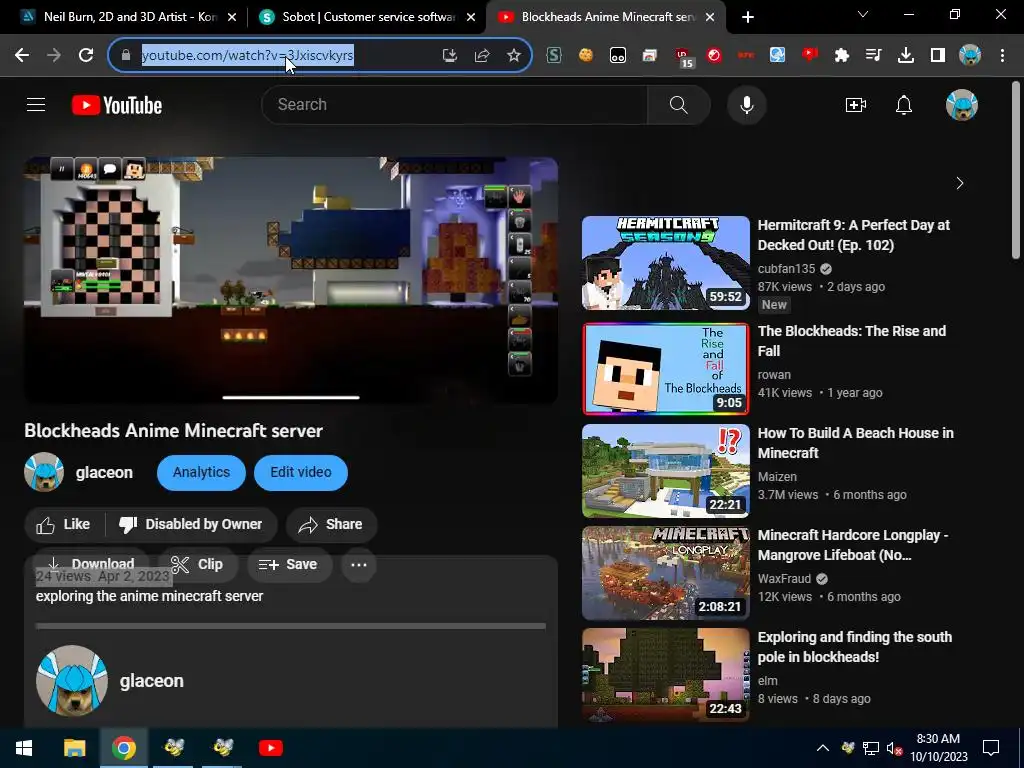Click the network icon in the system tray
The width and height of the screenshot is (1024, 768).
(x=871, y=748)
